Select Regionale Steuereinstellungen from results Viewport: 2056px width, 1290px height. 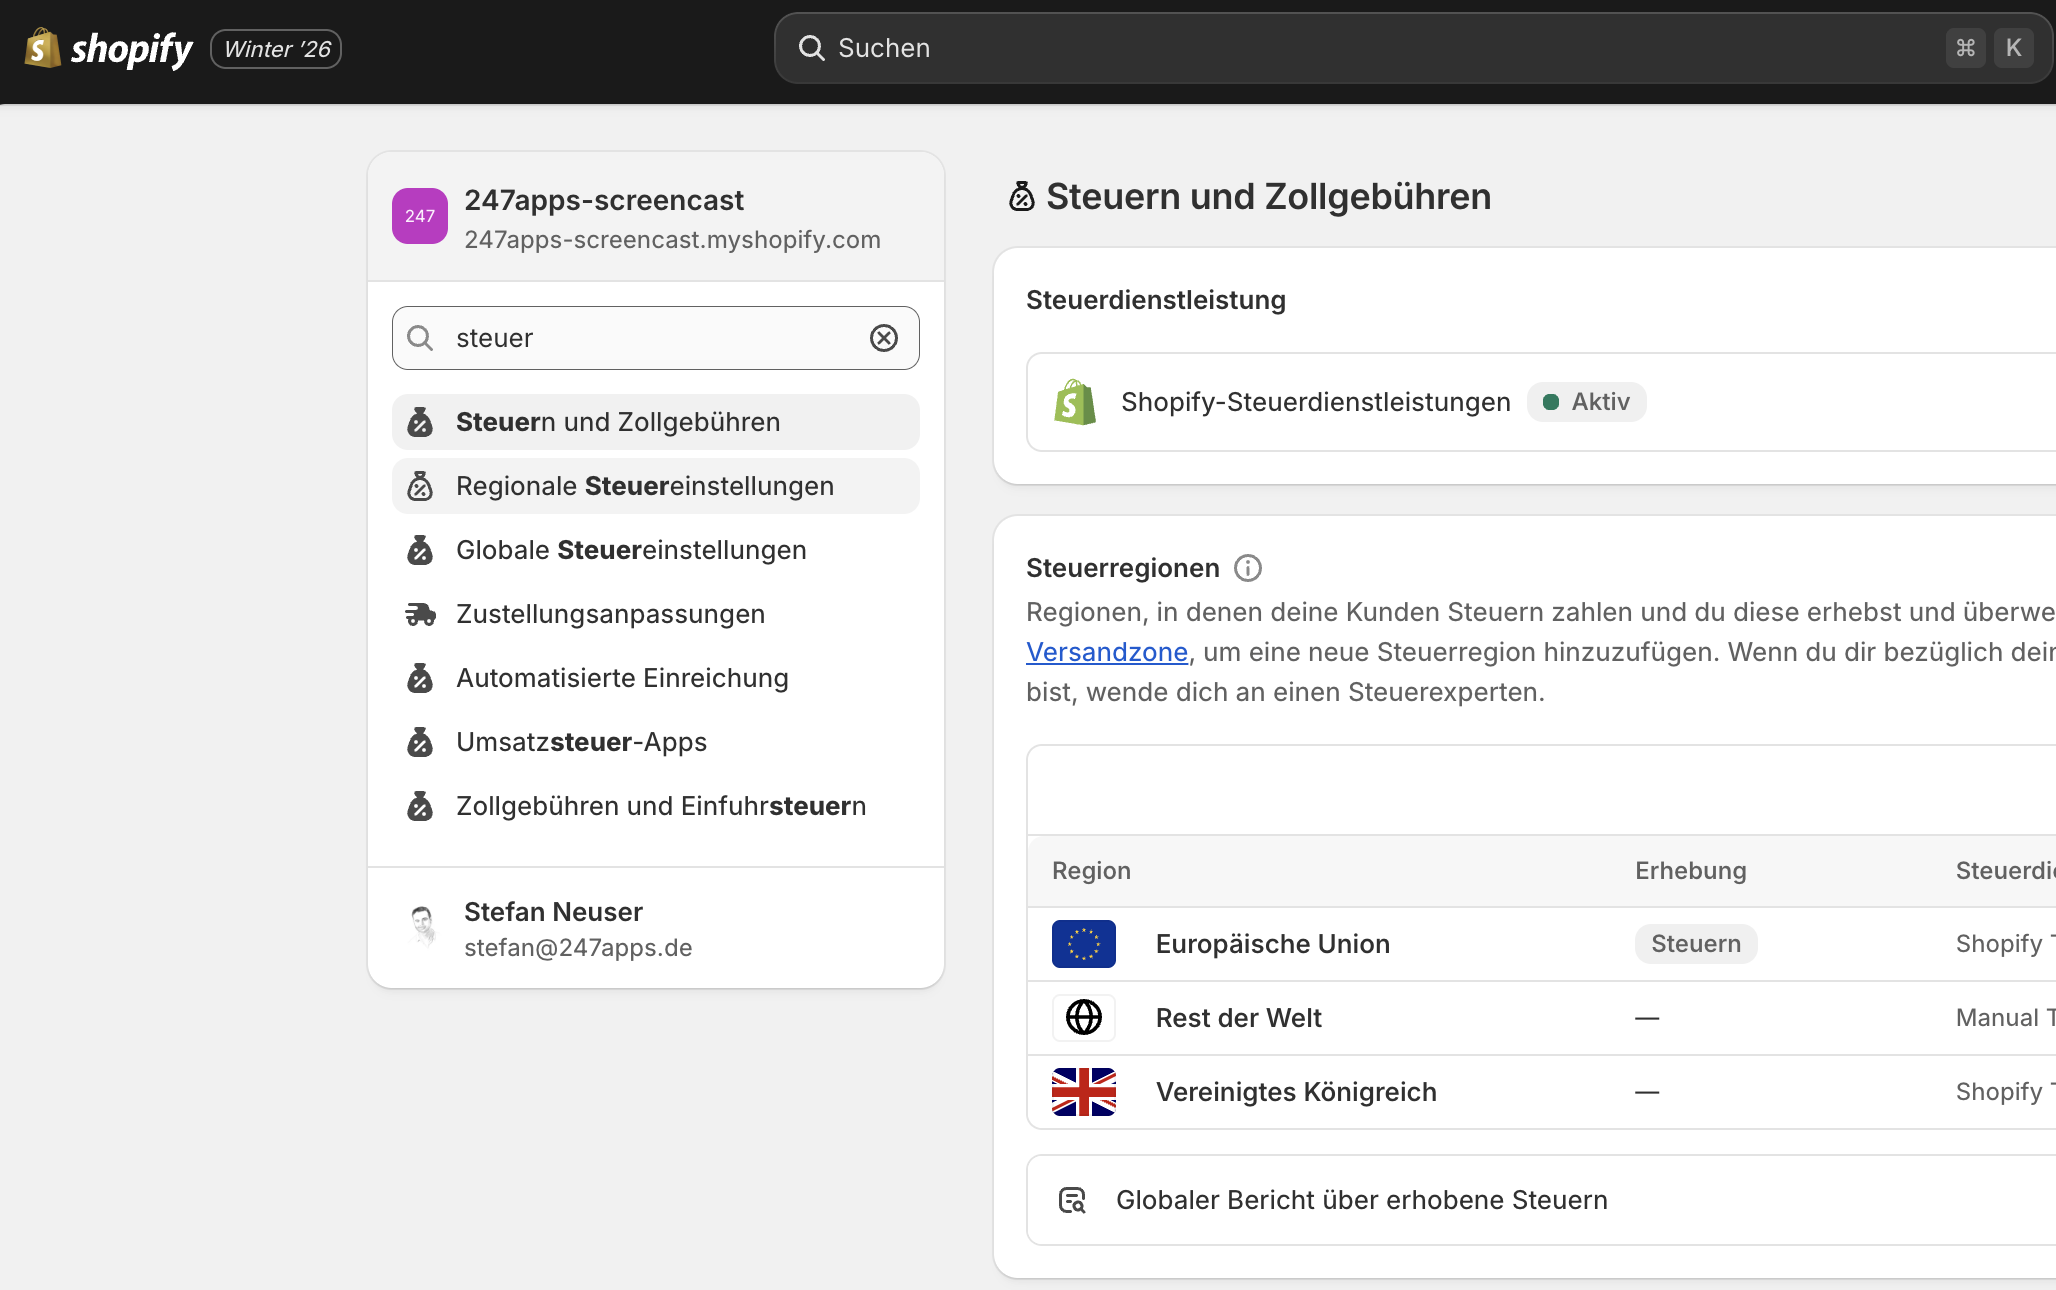pyautogui.click(x=644, y=486)
